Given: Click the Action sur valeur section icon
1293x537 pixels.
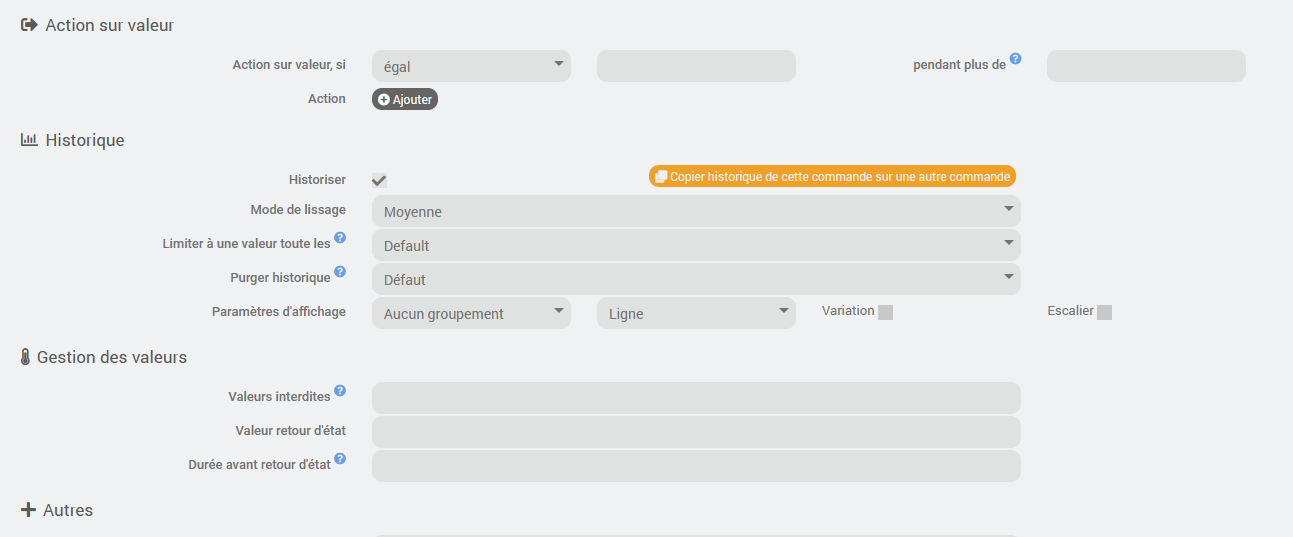Looking at the screenshot, I should tap(29, 25).
